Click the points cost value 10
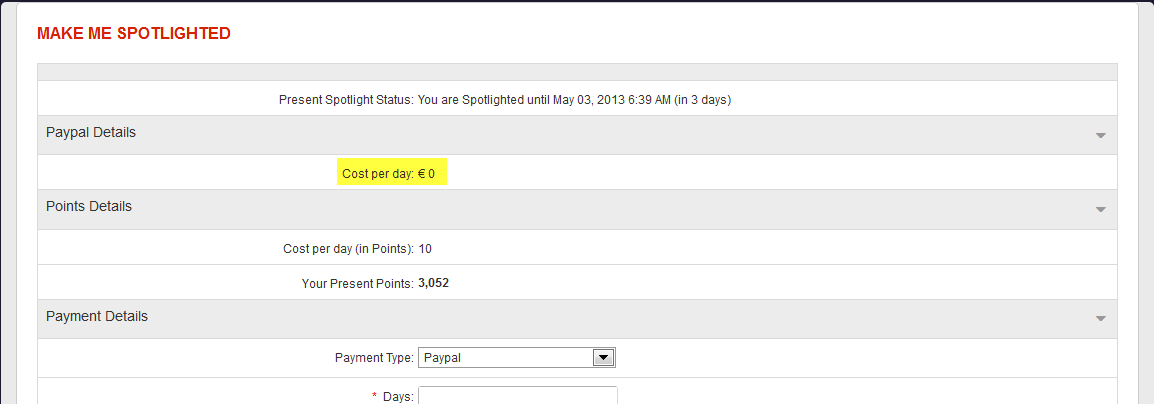1154x404 pixels. (x=425, y=249)
